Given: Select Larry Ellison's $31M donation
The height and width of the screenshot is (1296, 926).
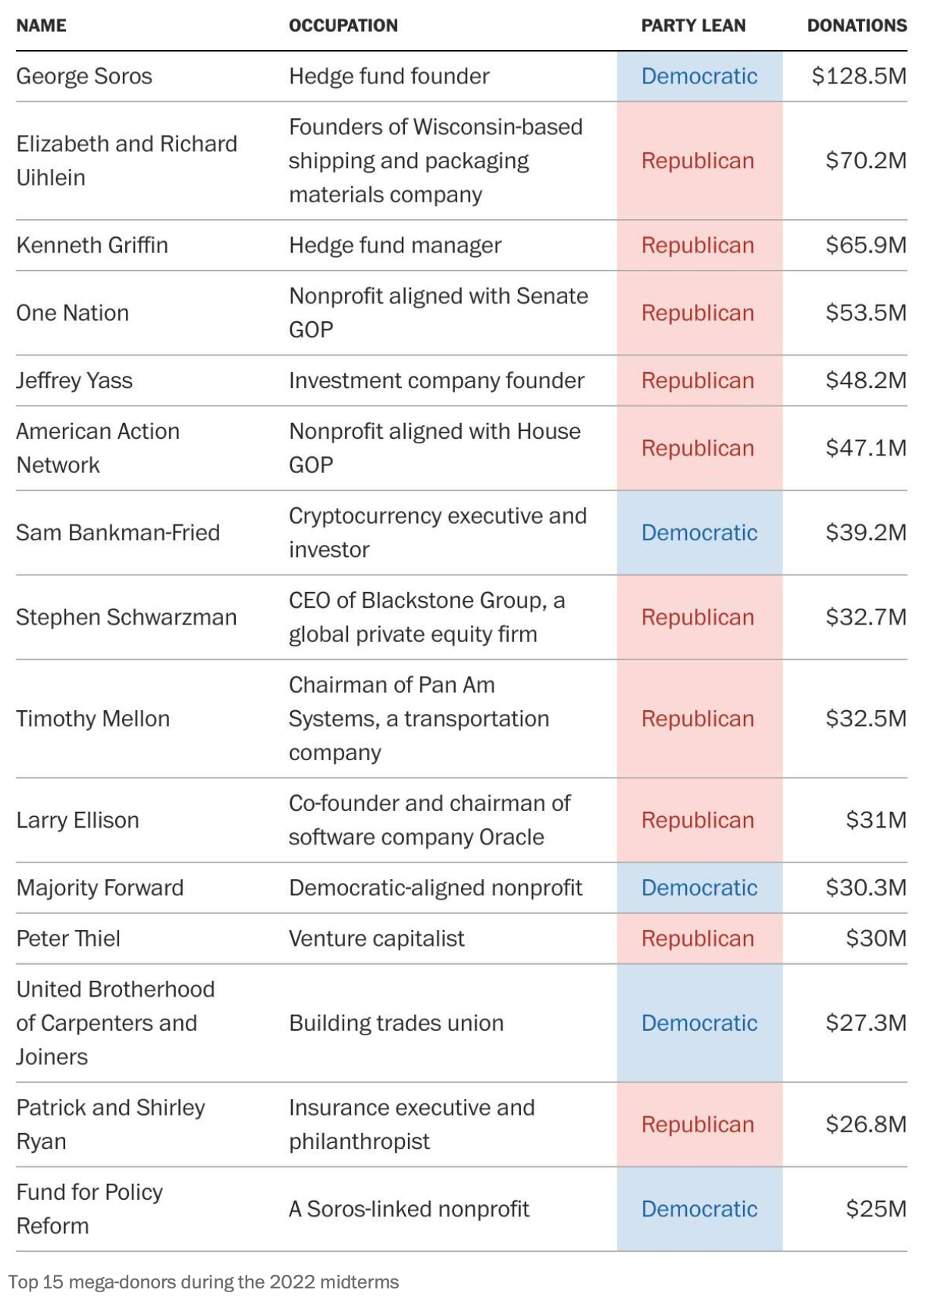Looking at the screenshot, I should [x=876, y=820].
